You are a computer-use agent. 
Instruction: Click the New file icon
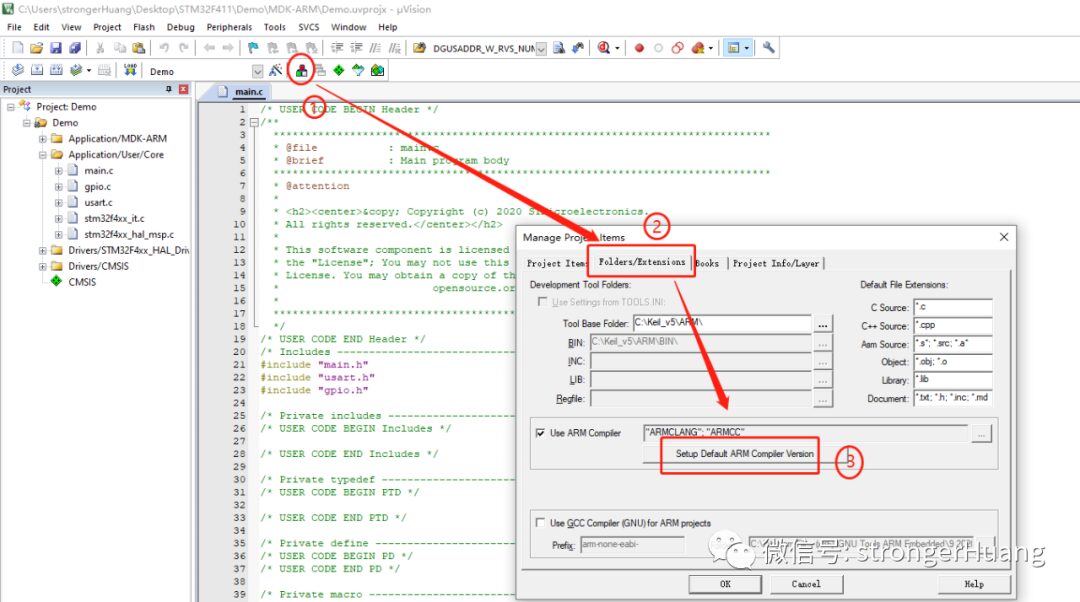pos(17,48)
